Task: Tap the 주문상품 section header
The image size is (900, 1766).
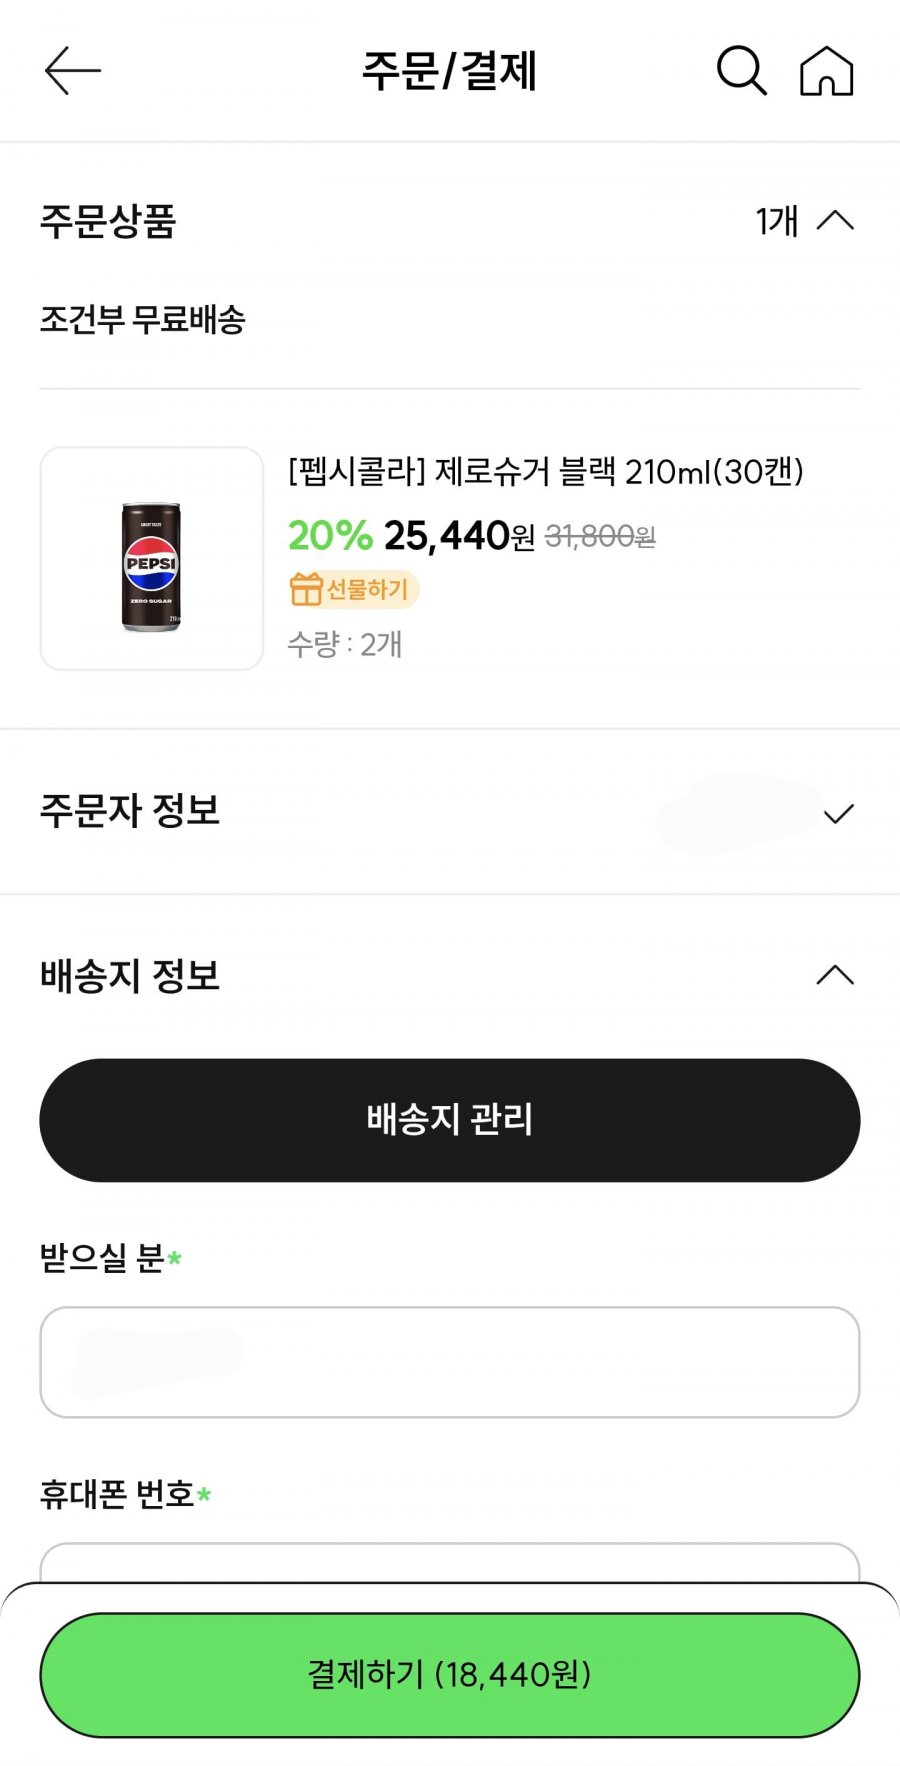Action: click(x=108, y=221)
